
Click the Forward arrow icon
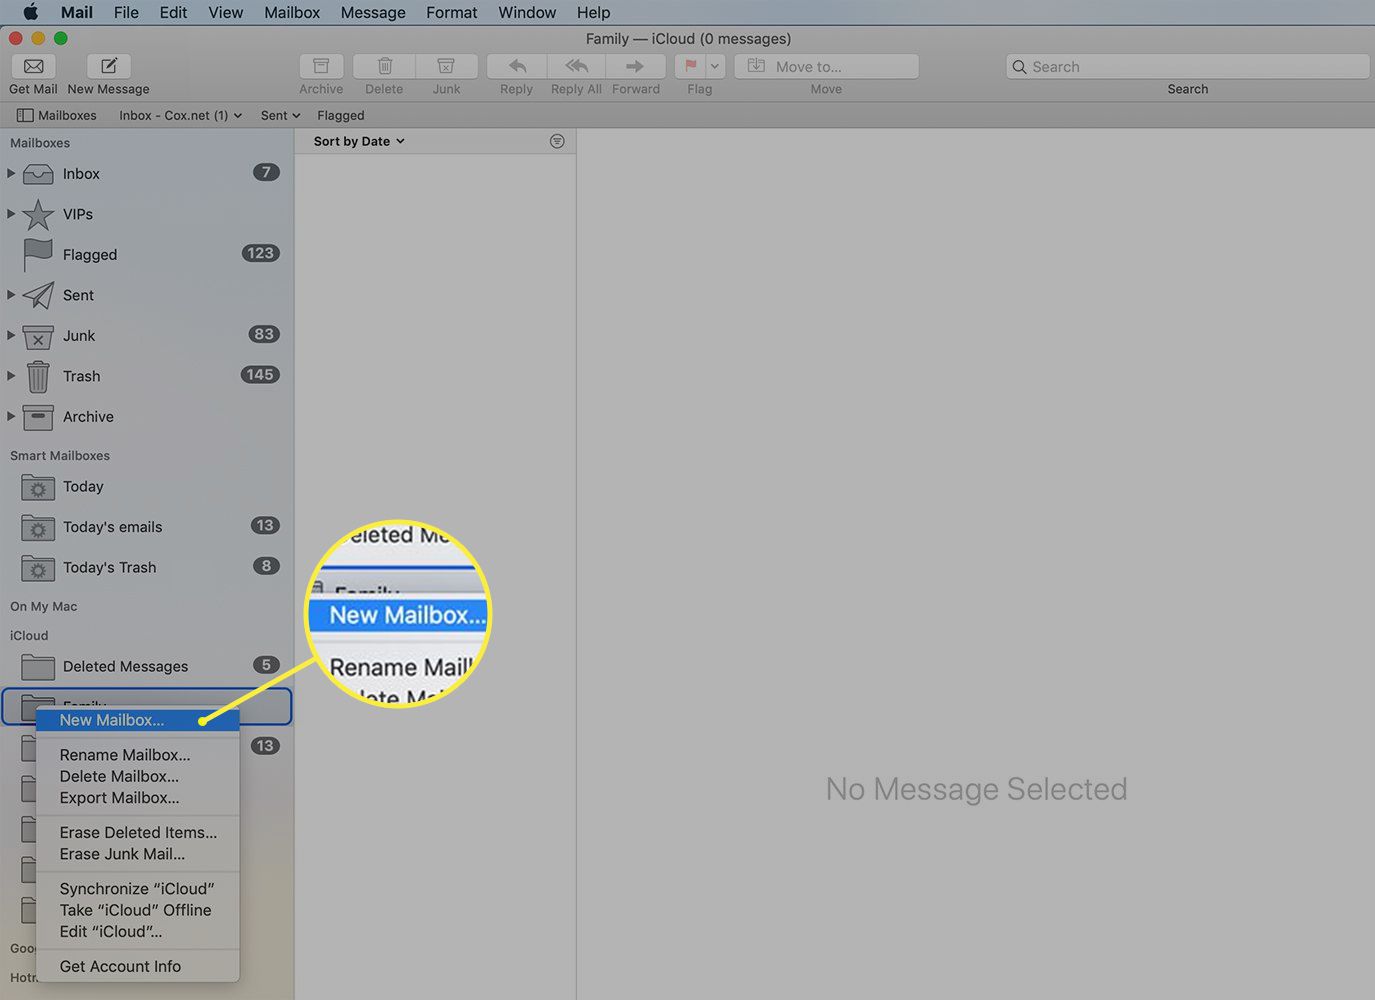[635, 66]
